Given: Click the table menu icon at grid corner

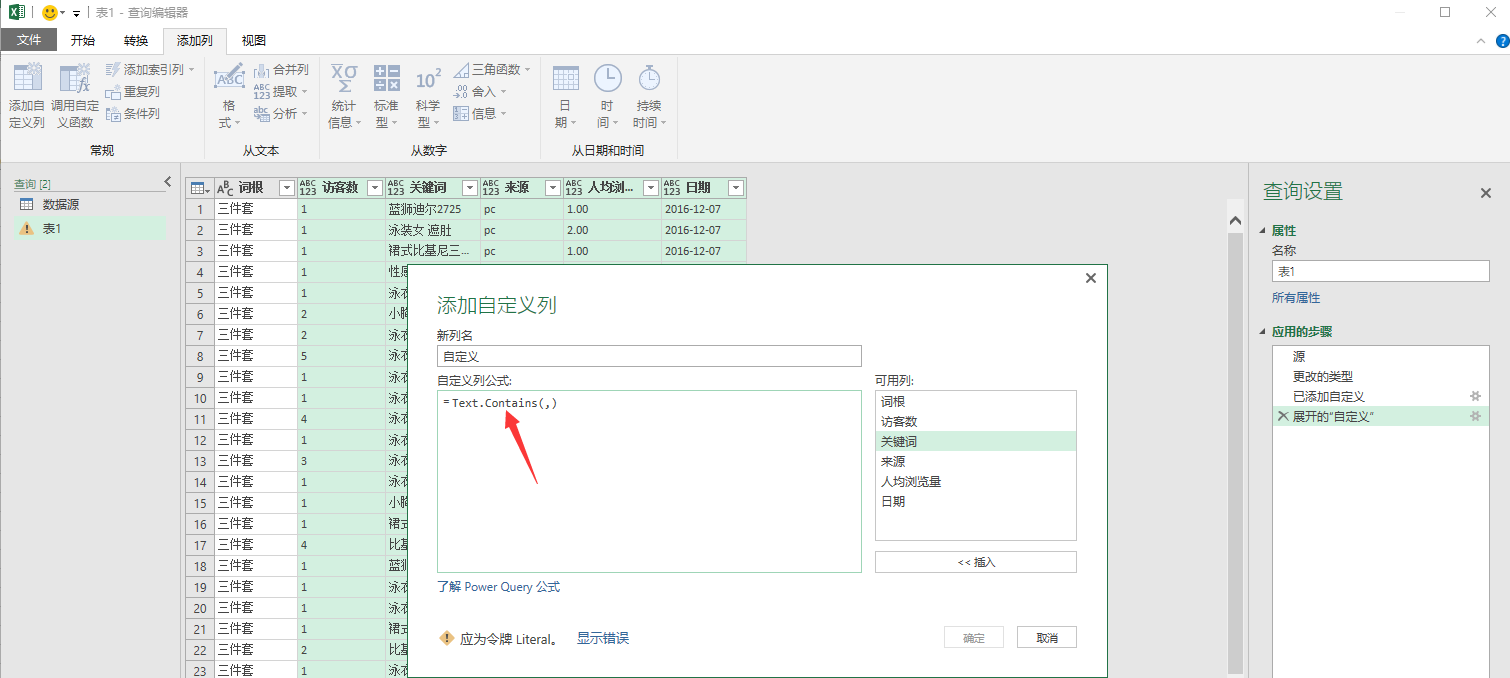Looking at the screenshot, I should [199, 188].
